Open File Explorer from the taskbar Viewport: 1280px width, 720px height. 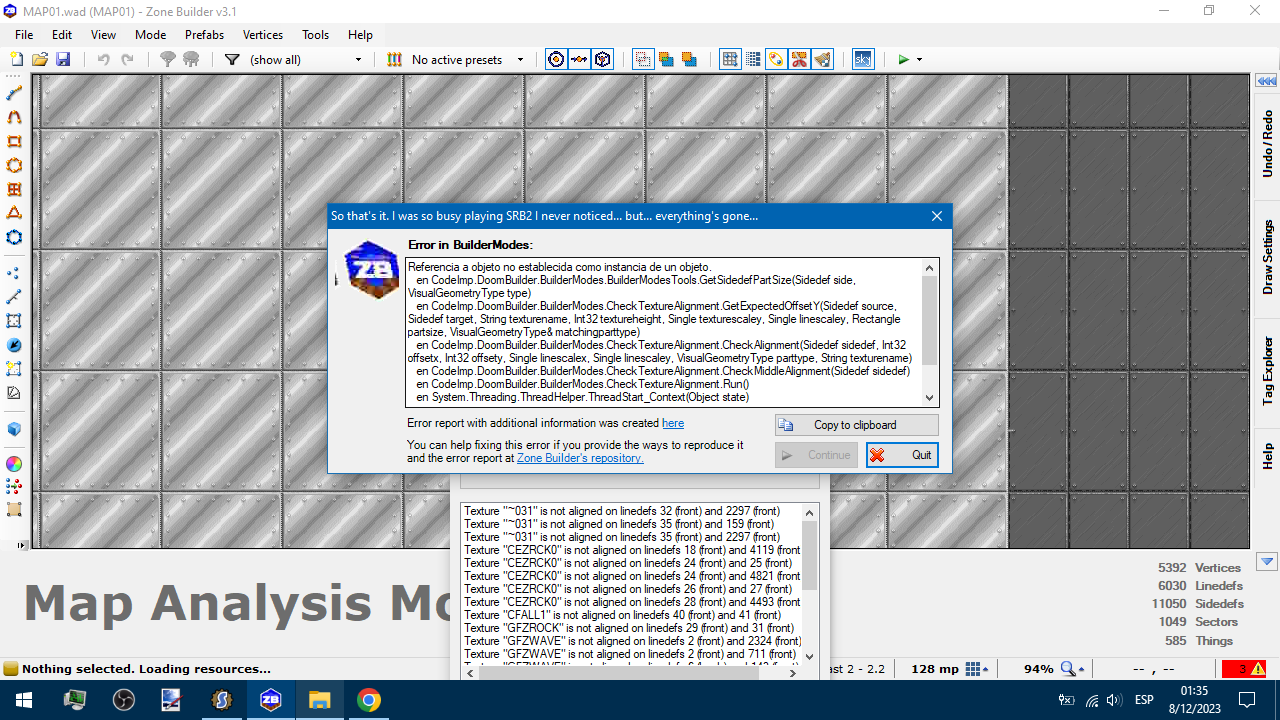[x=319, y=700]
